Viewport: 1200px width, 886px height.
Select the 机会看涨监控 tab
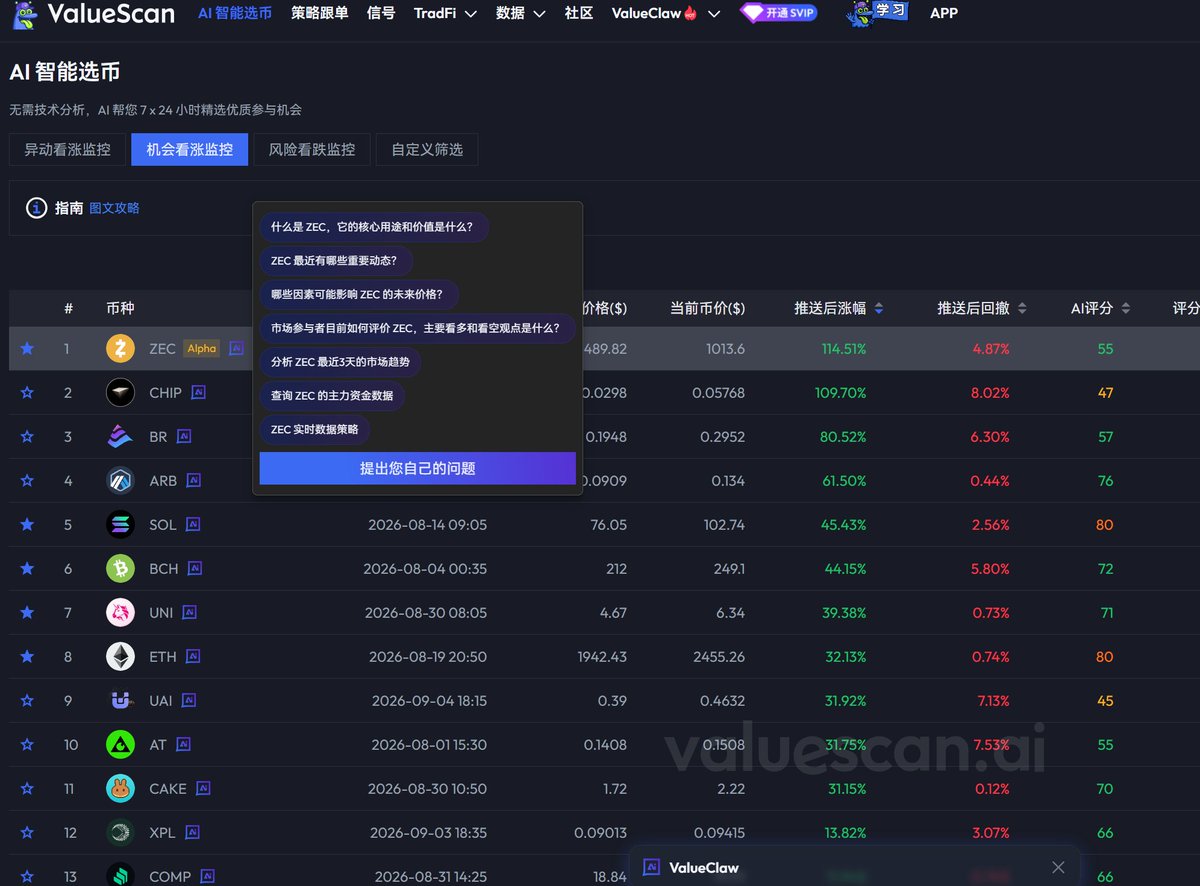click(190, 149)
